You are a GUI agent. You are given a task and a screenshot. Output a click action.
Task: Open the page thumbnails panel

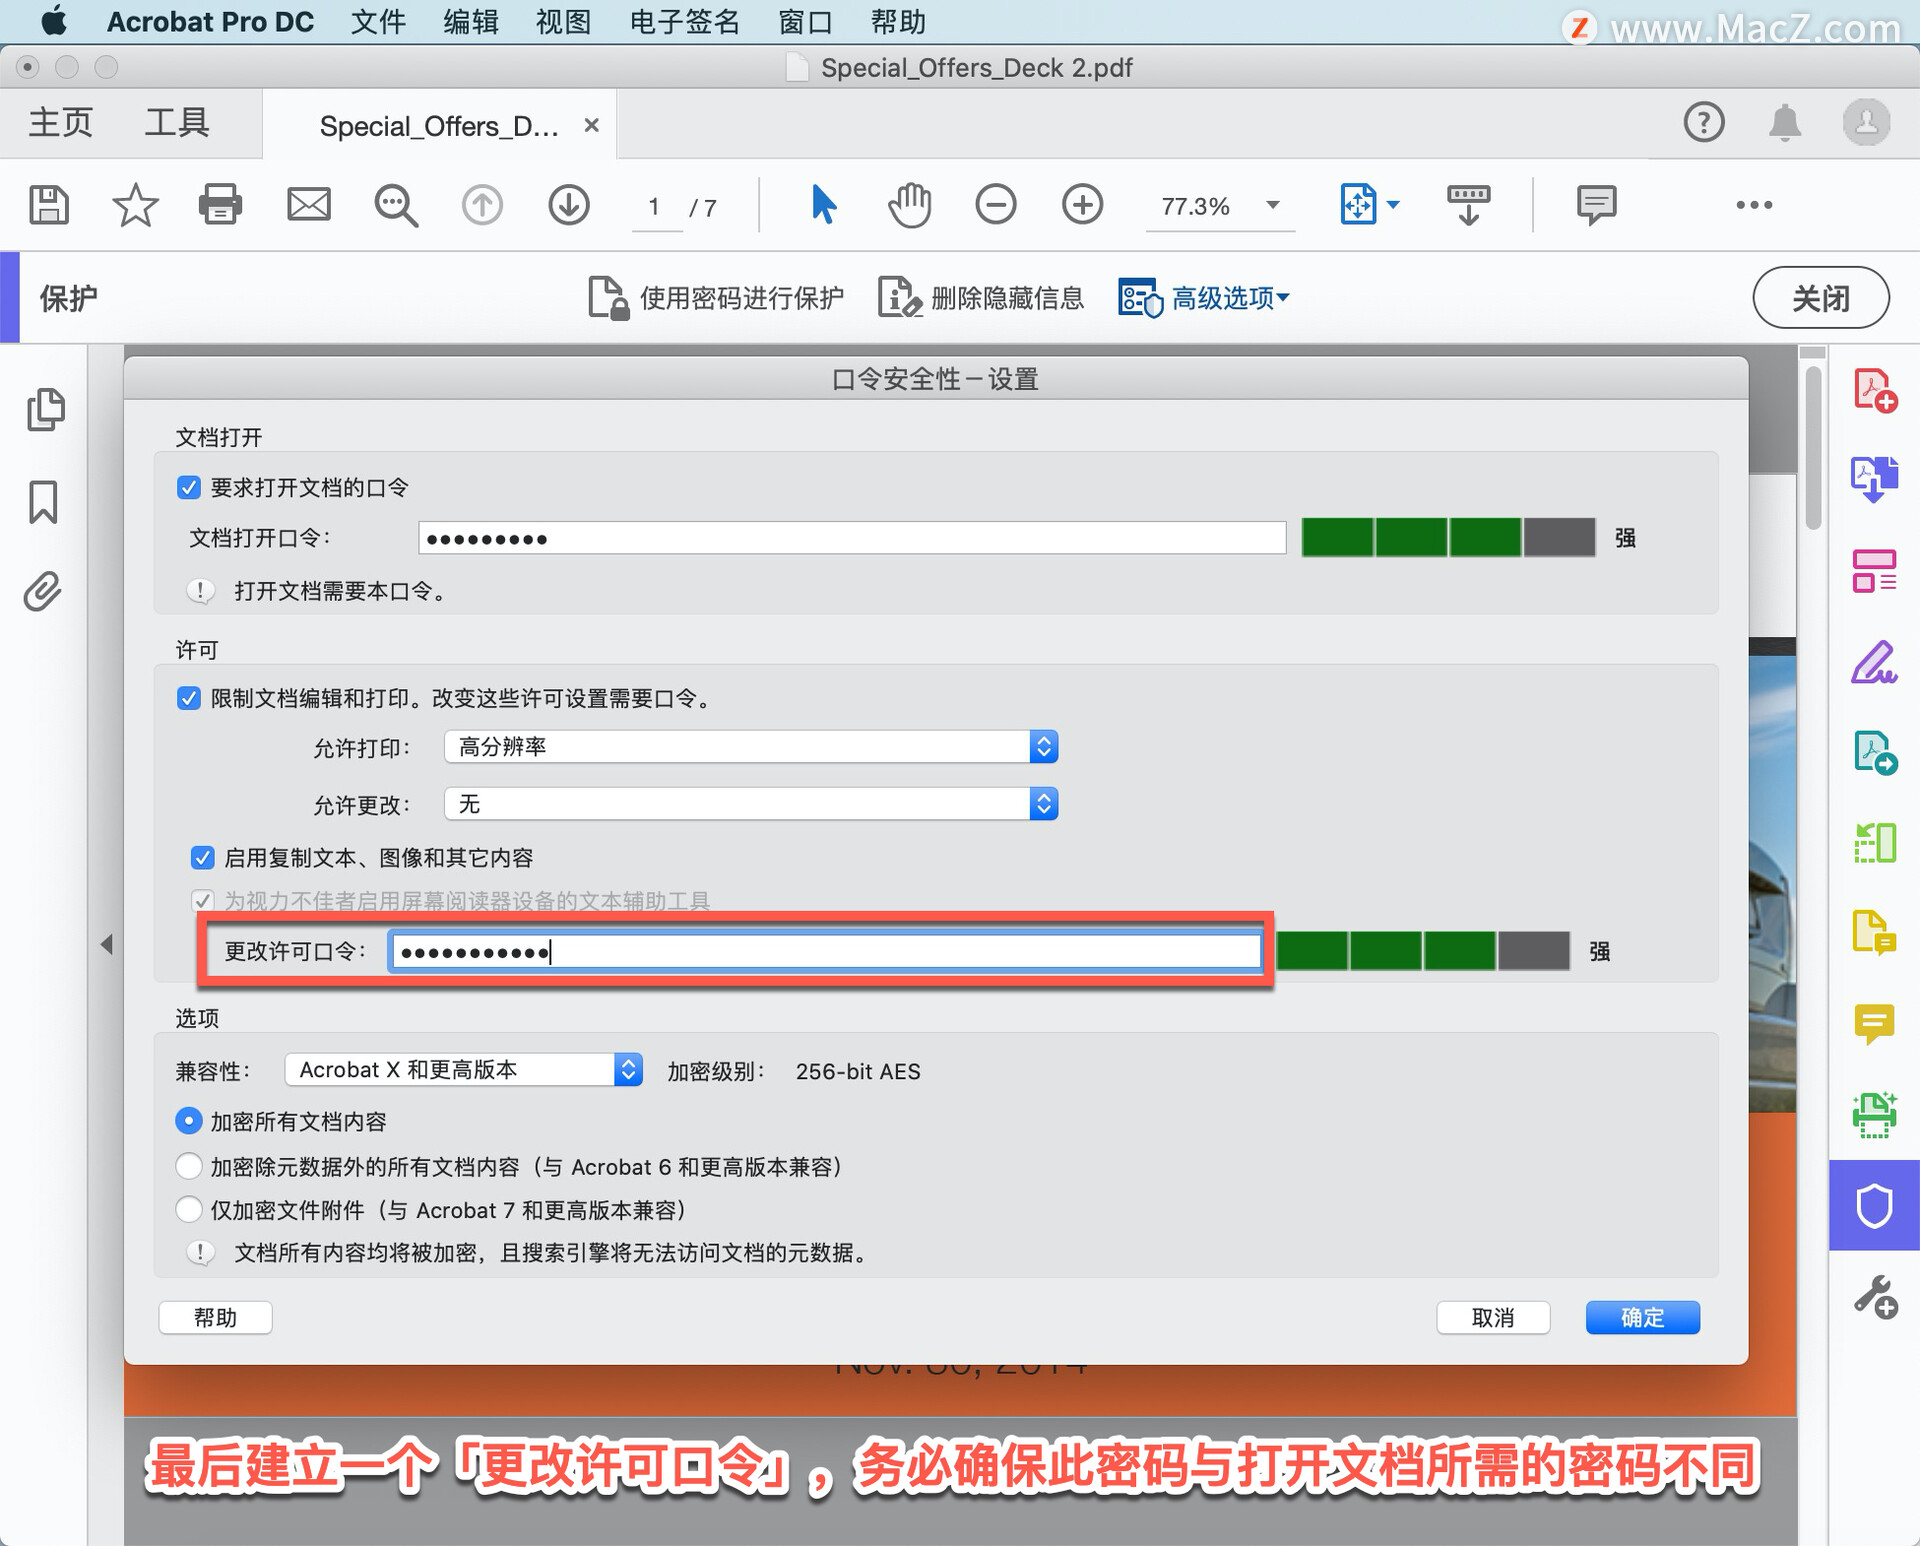point(45,409)
